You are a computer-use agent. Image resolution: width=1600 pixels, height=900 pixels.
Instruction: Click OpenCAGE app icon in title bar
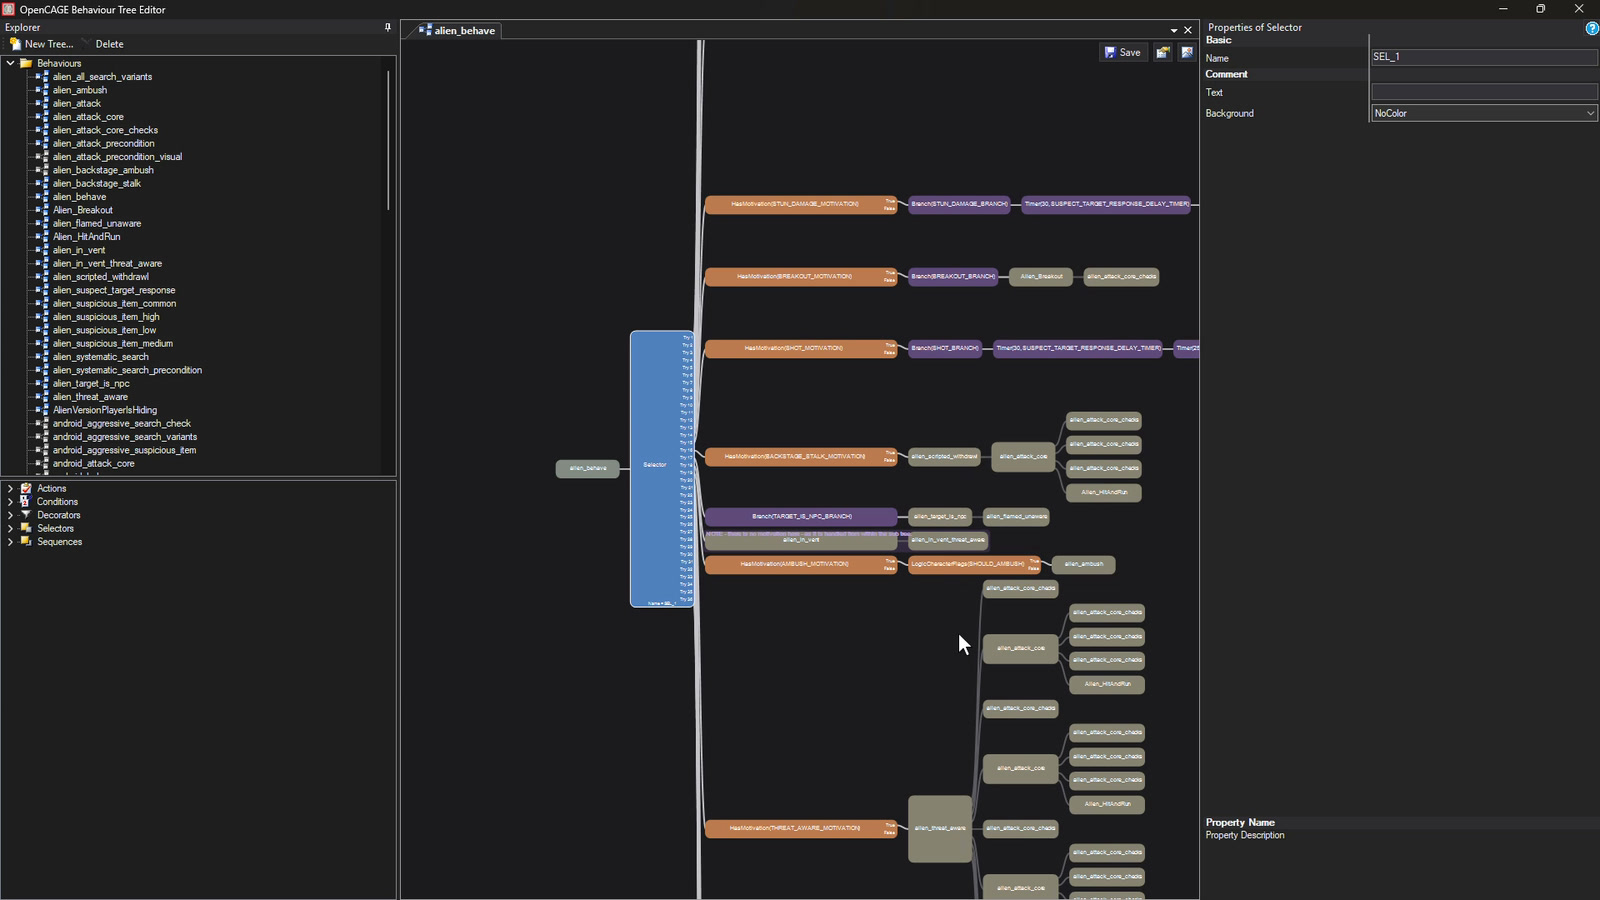(8, 9)
